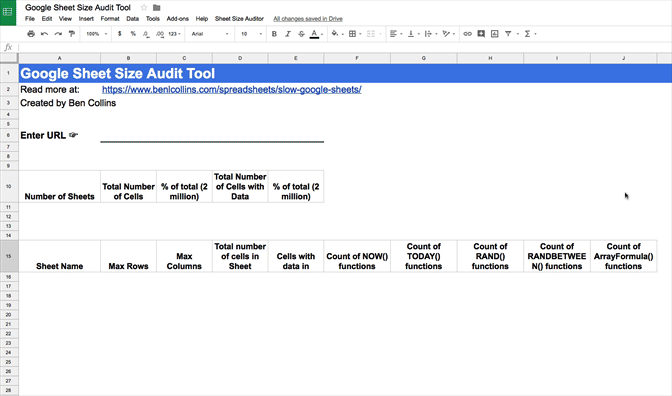Click the insert link icon
This screenshot has height=396, width=672.
[x=468, y=34]
